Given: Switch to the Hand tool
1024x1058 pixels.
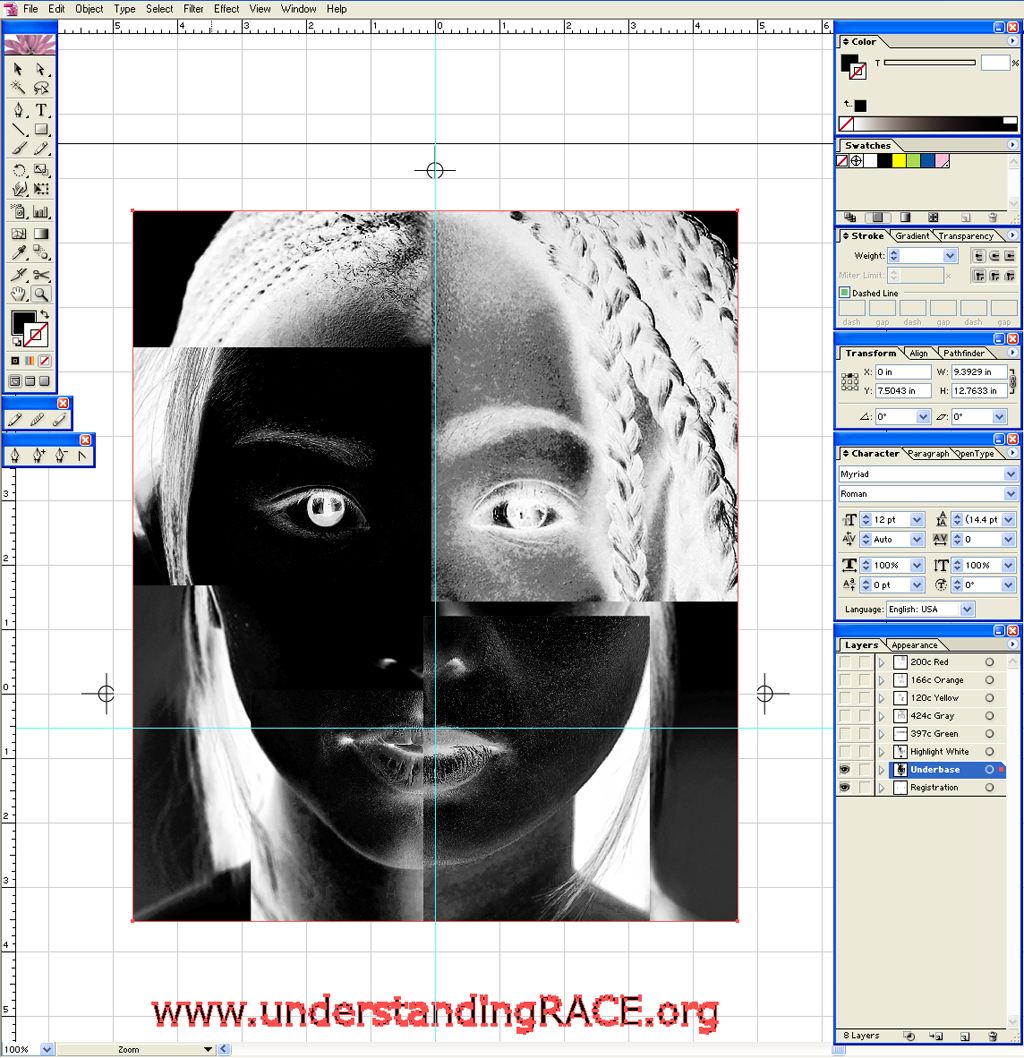Looking at the screenshot, I should (x=18, y=294).
